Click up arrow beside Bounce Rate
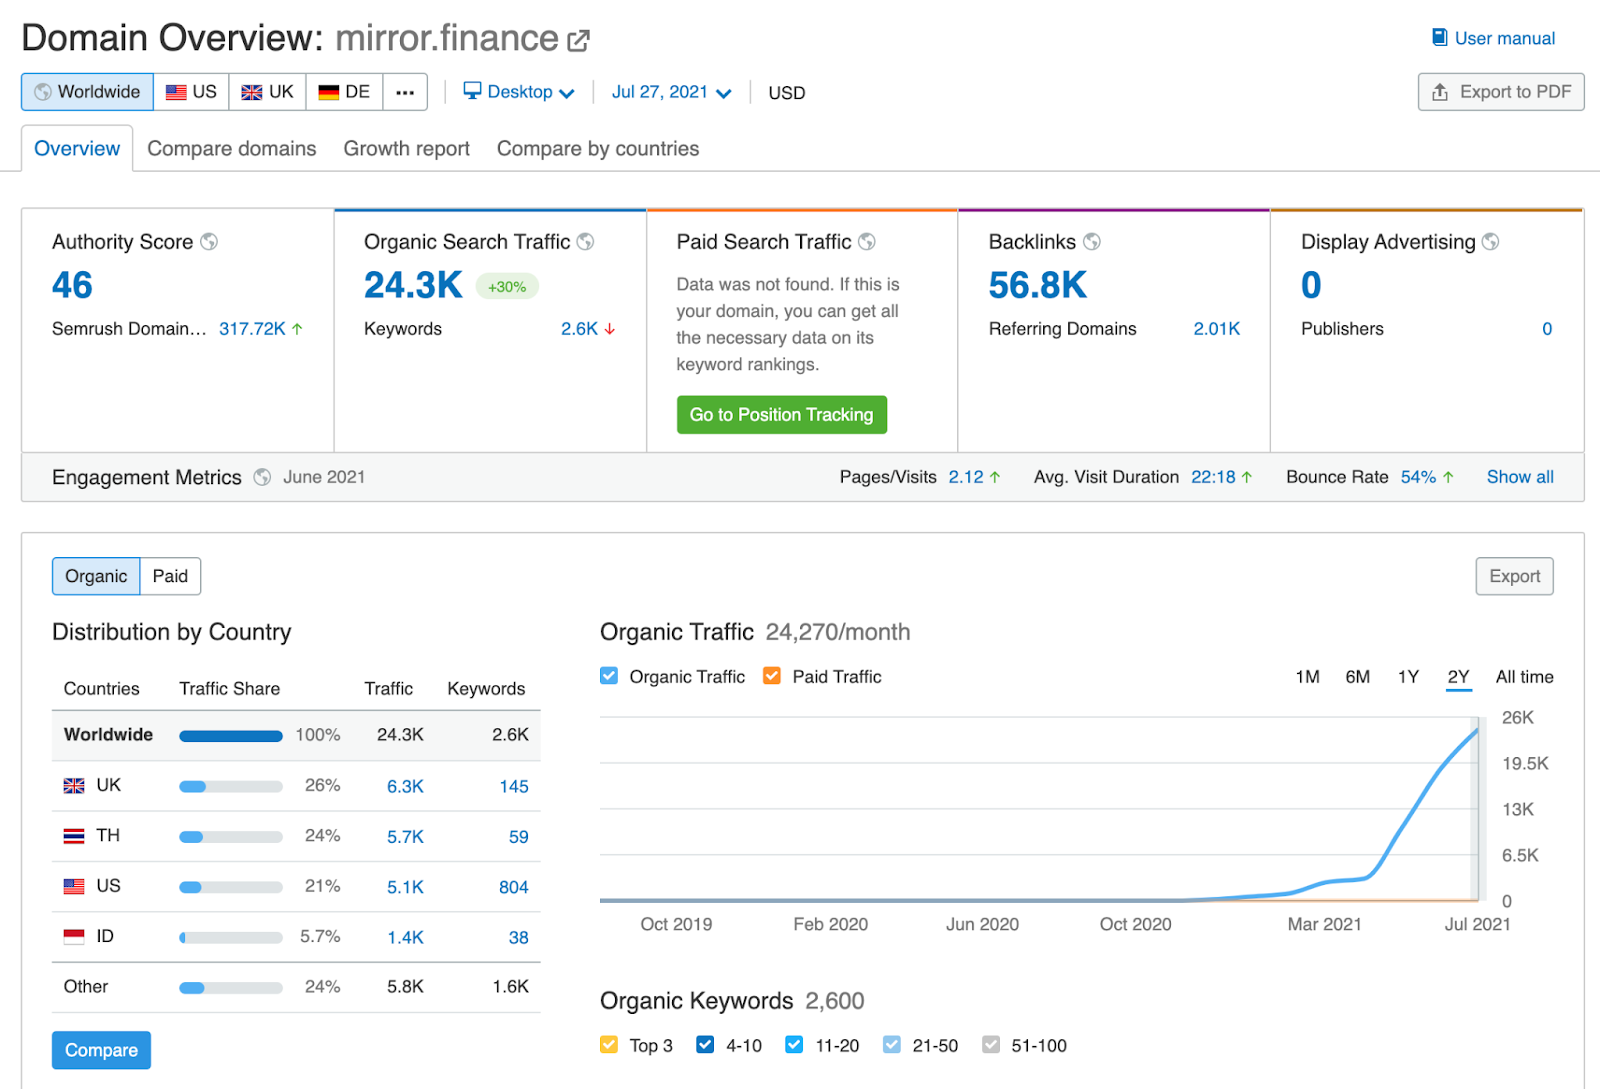 click(x=1448, y=478)
